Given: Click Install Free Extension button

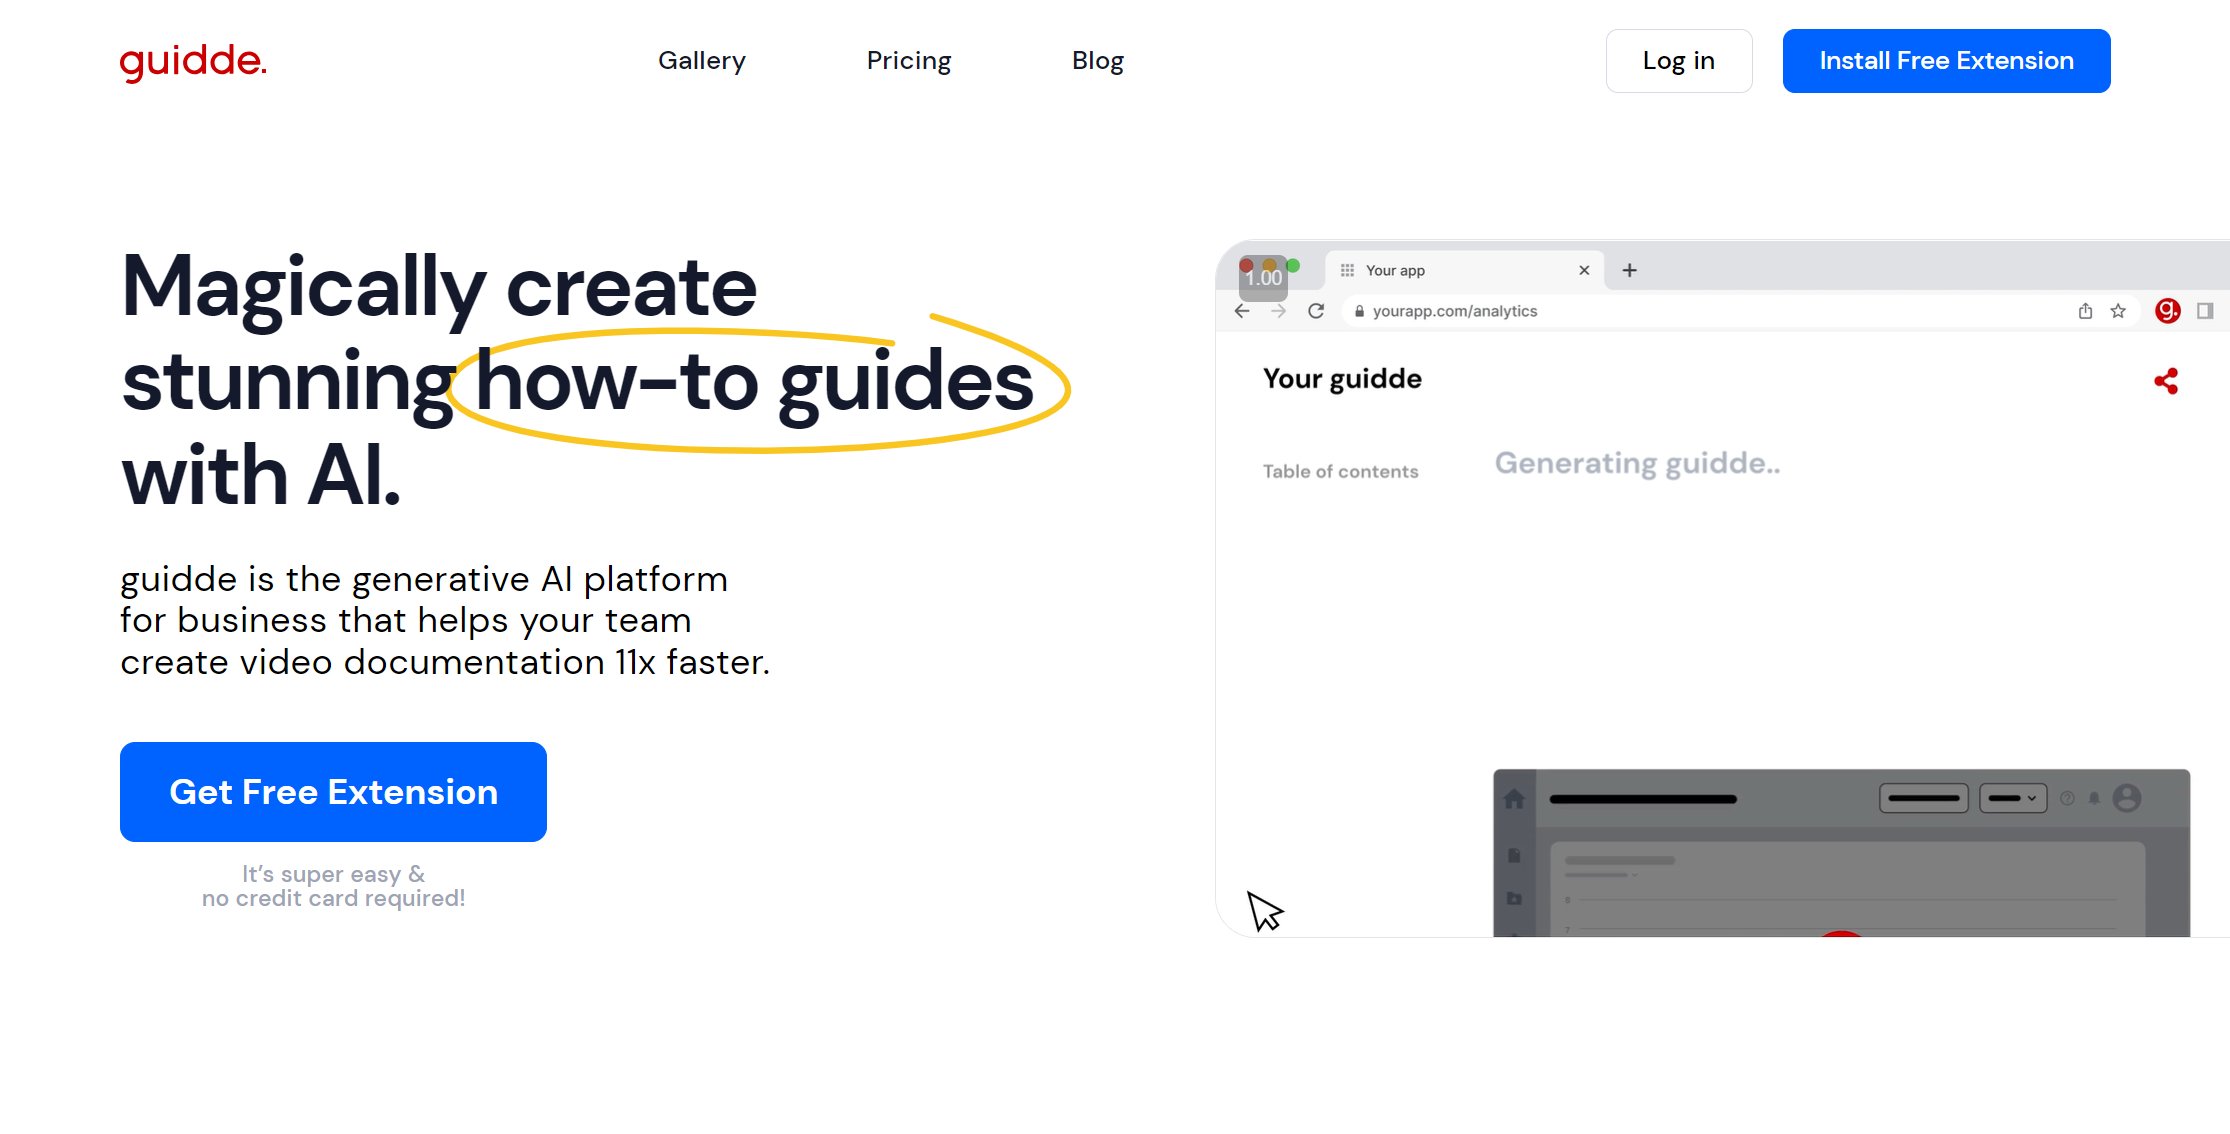Looking at the screenshot, I should coord(1946,61).
